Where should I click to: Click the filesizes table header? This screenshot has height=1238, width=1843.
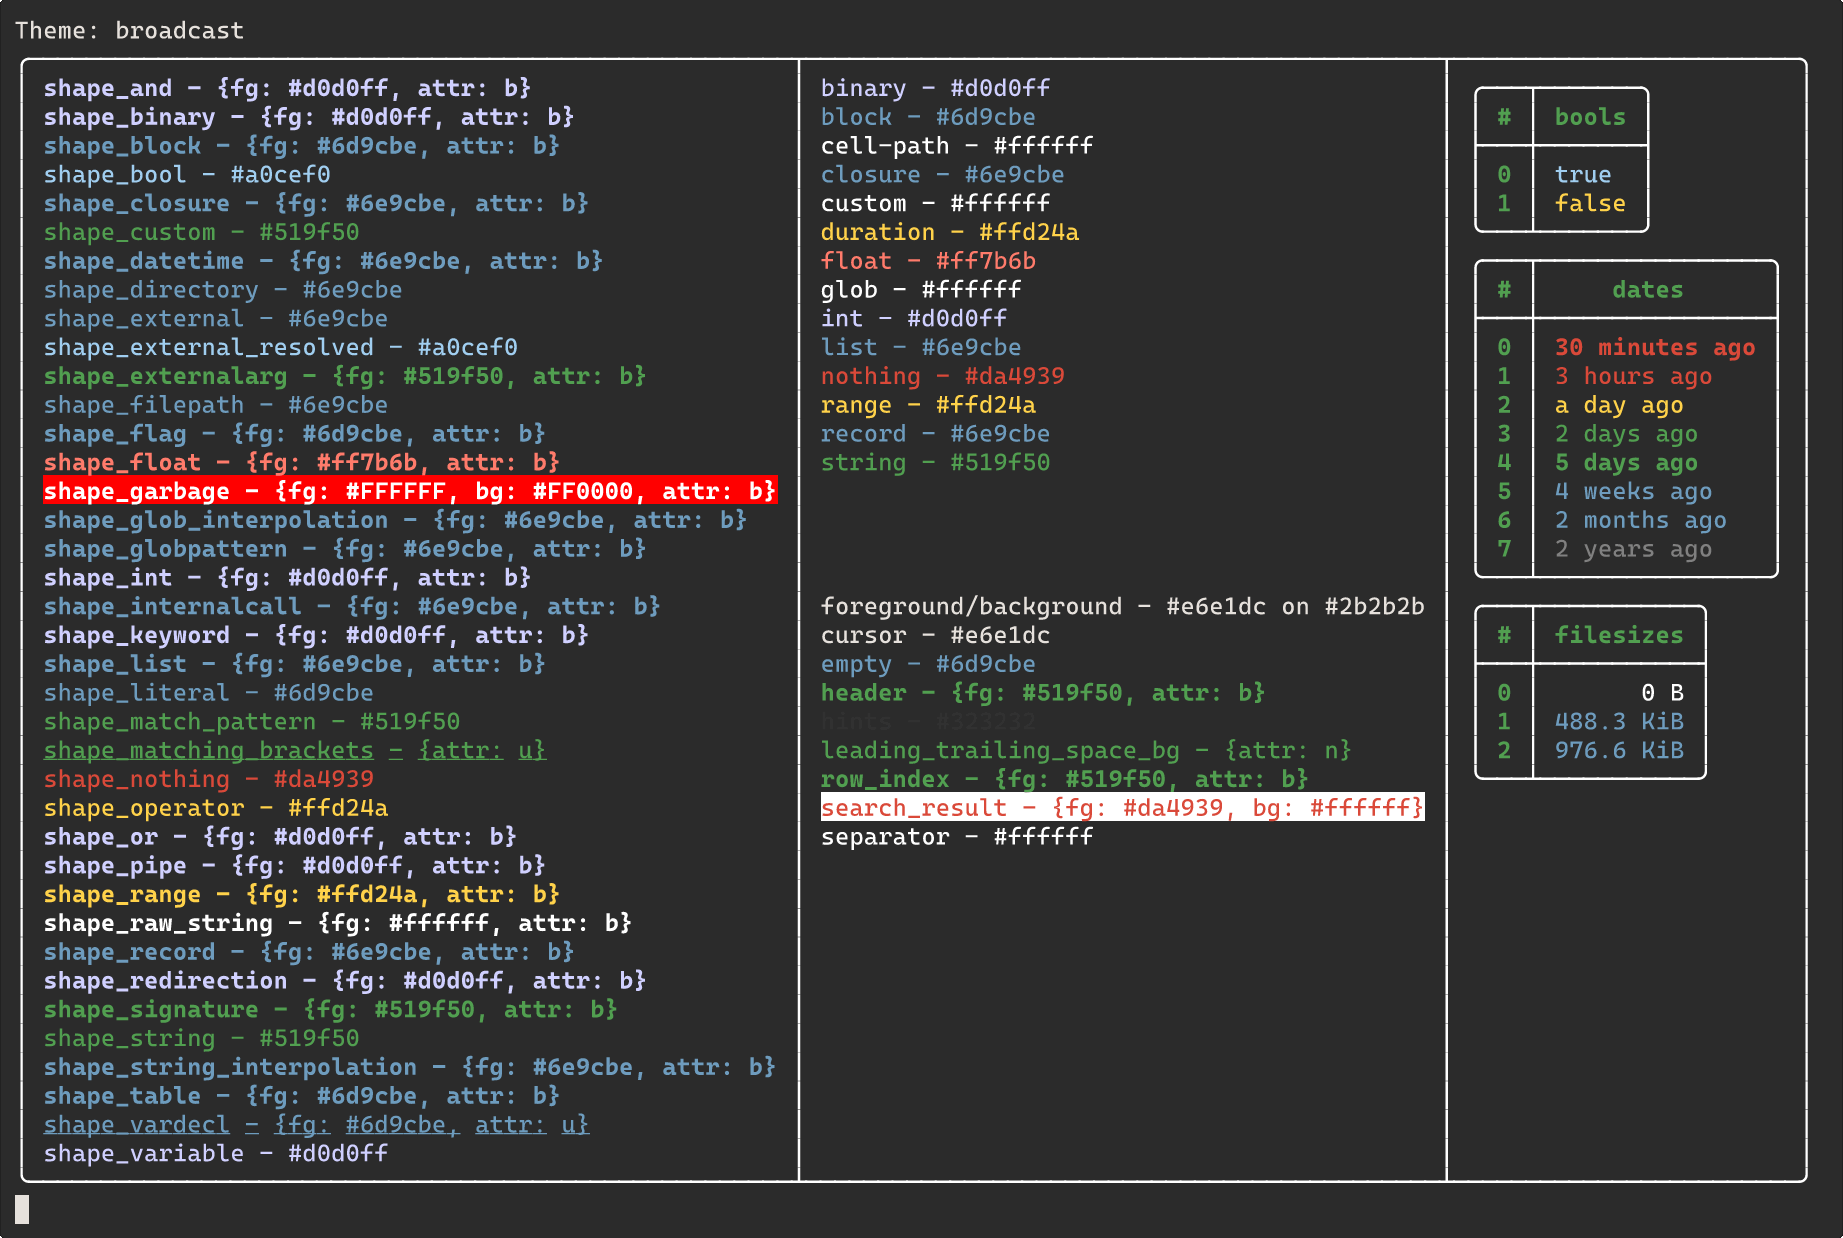point(1619,636)
